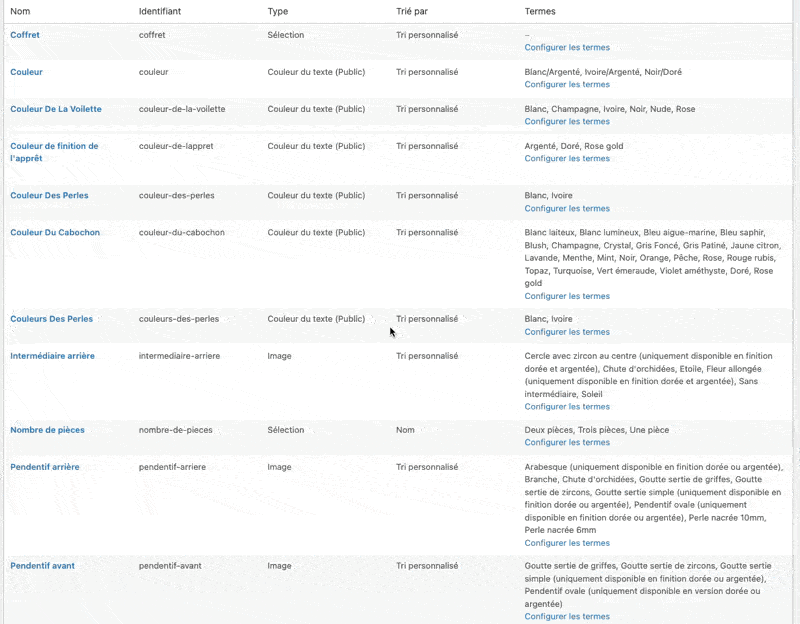The image size is (800, 624).
Task: Select the Type column header
Action: (278, 11)
